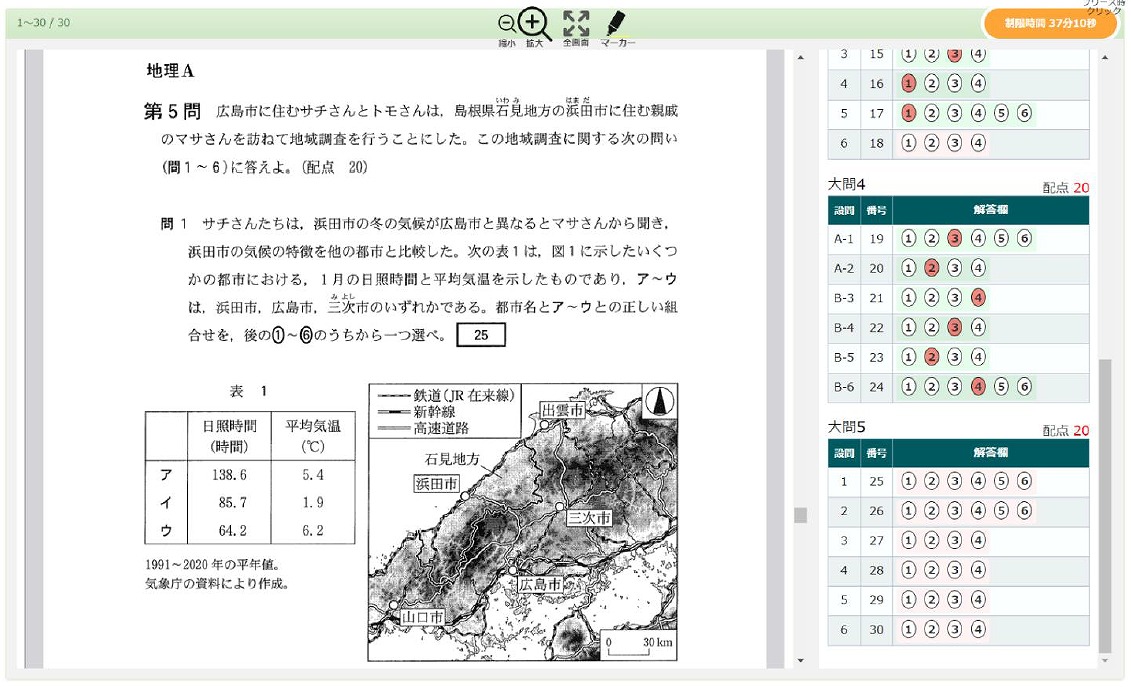This screenshot has width=1131, height=687.
Task: Click the 出雲市 label on the map
Action: coord(562,410)
